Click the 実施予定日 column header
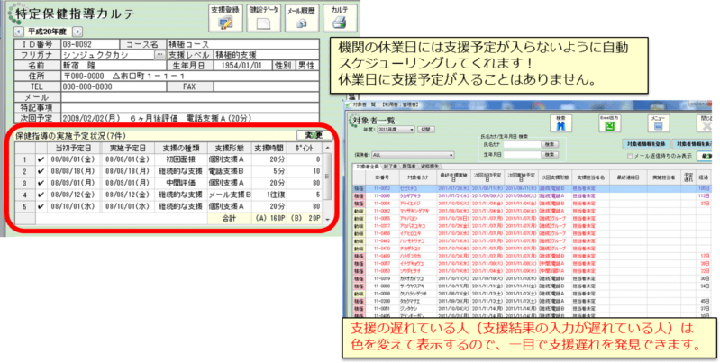720x363 pixels. (128, 148)
